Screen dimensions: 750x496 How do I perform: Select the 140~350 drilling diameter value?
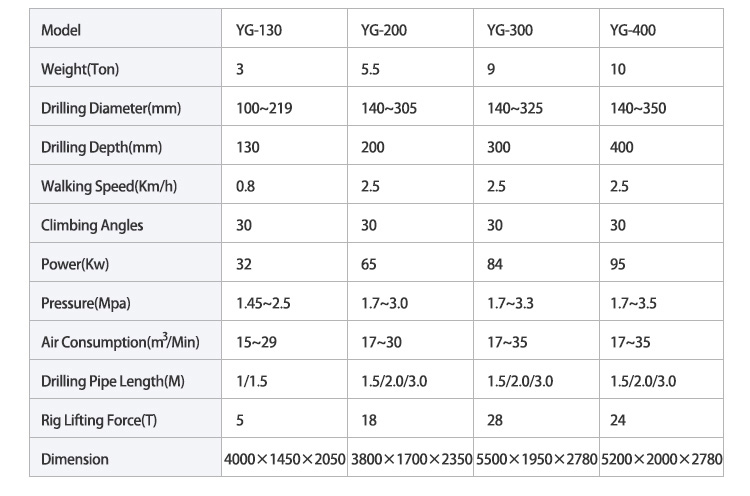[x=637, y=108]
